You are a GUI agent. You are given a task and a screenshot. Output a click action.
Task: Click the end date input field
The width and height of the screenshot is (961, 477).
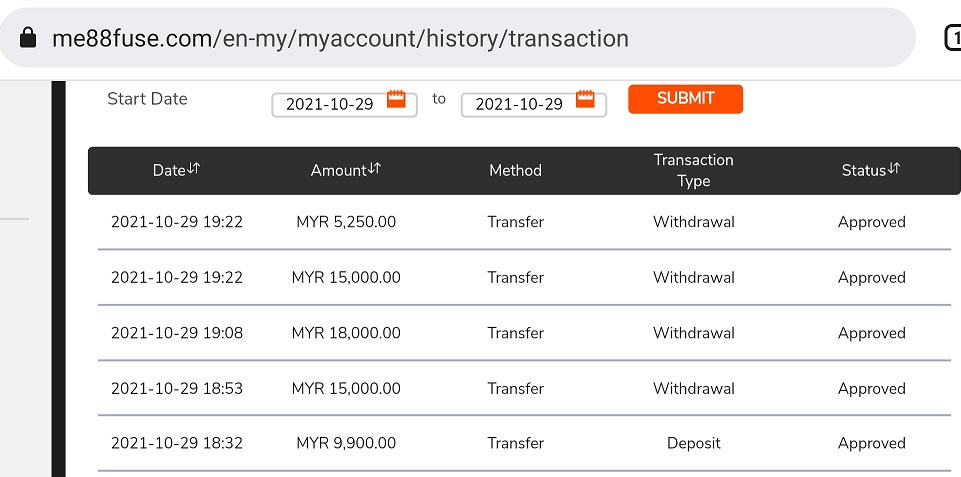pos(518,104)
